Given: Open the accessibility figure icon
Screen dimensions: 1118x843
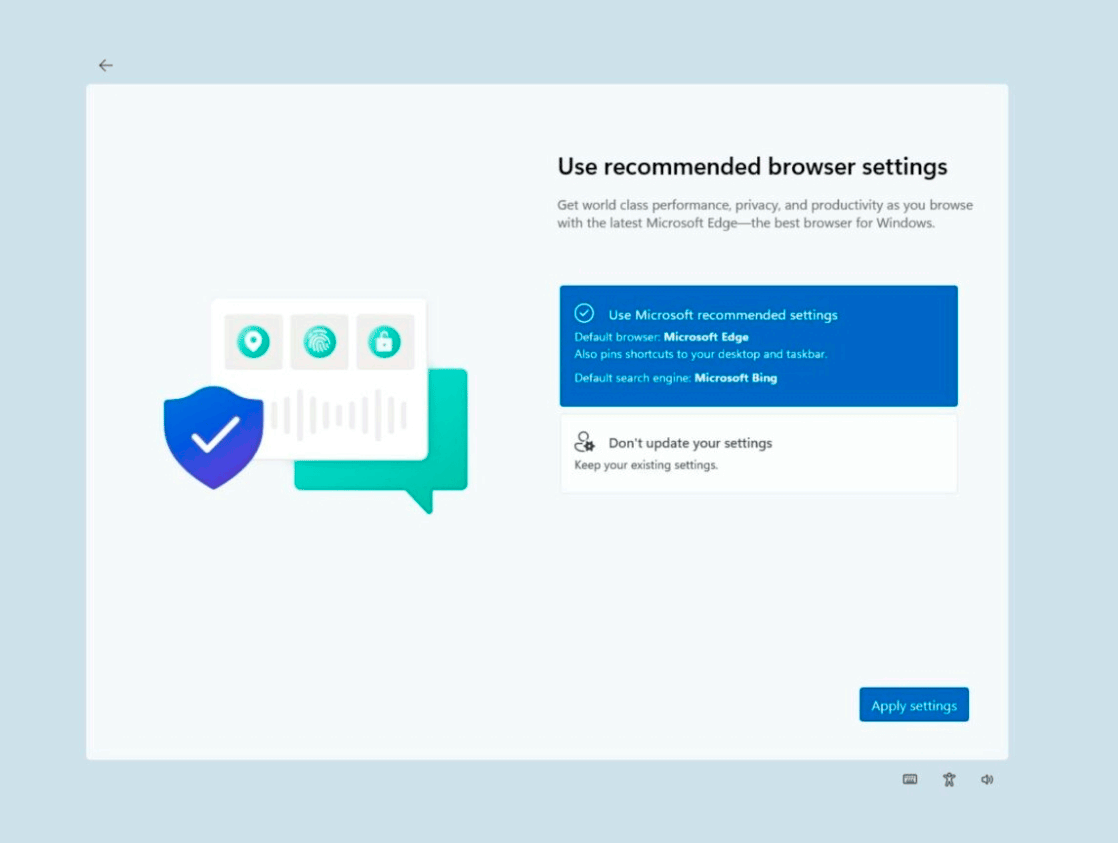Looking at the screenshot, I should pos(949,780).
